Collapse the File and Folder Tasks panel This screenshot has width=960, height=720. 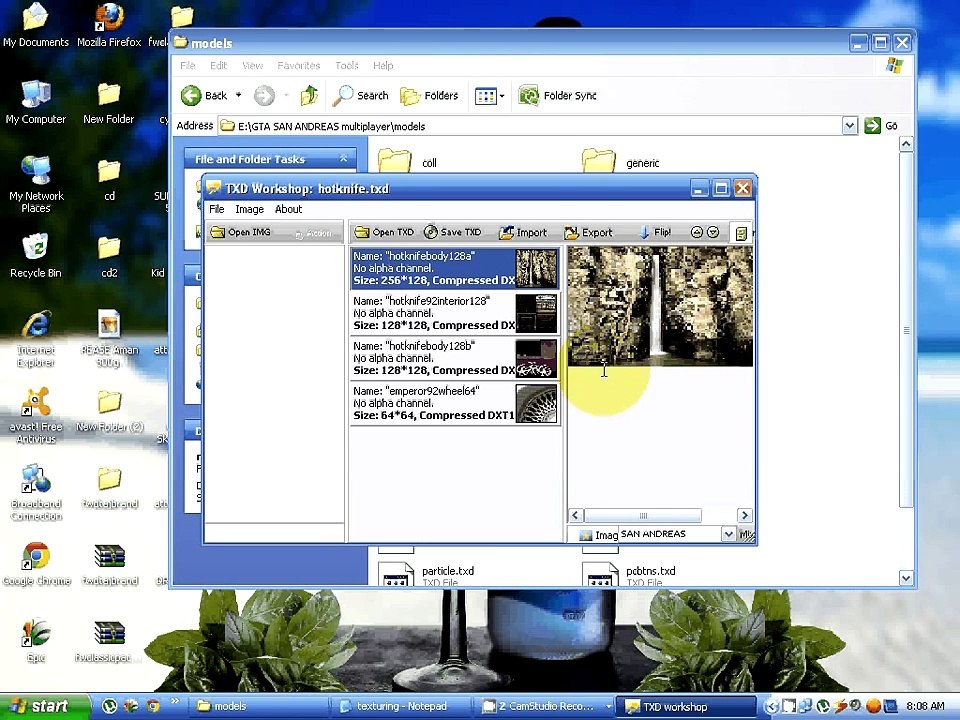pyautogui.click(x=343, y=159)
